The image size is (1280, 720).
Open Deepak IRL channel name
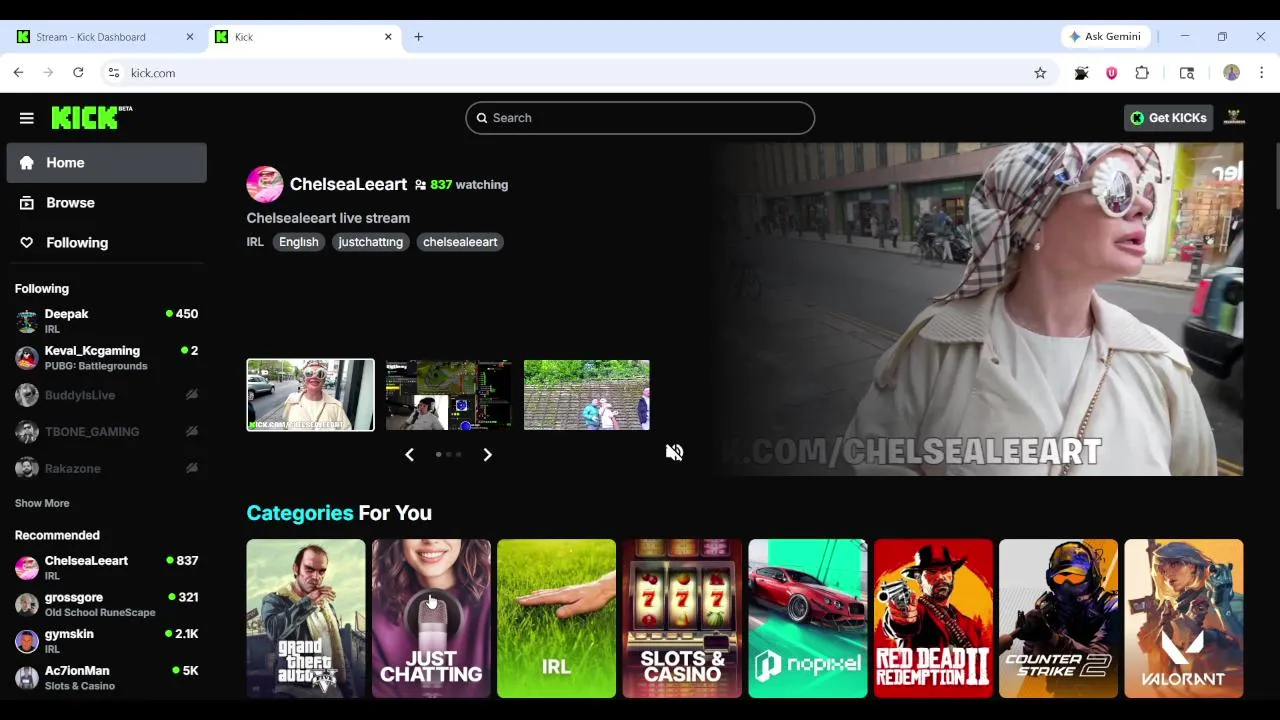(66, 314)
